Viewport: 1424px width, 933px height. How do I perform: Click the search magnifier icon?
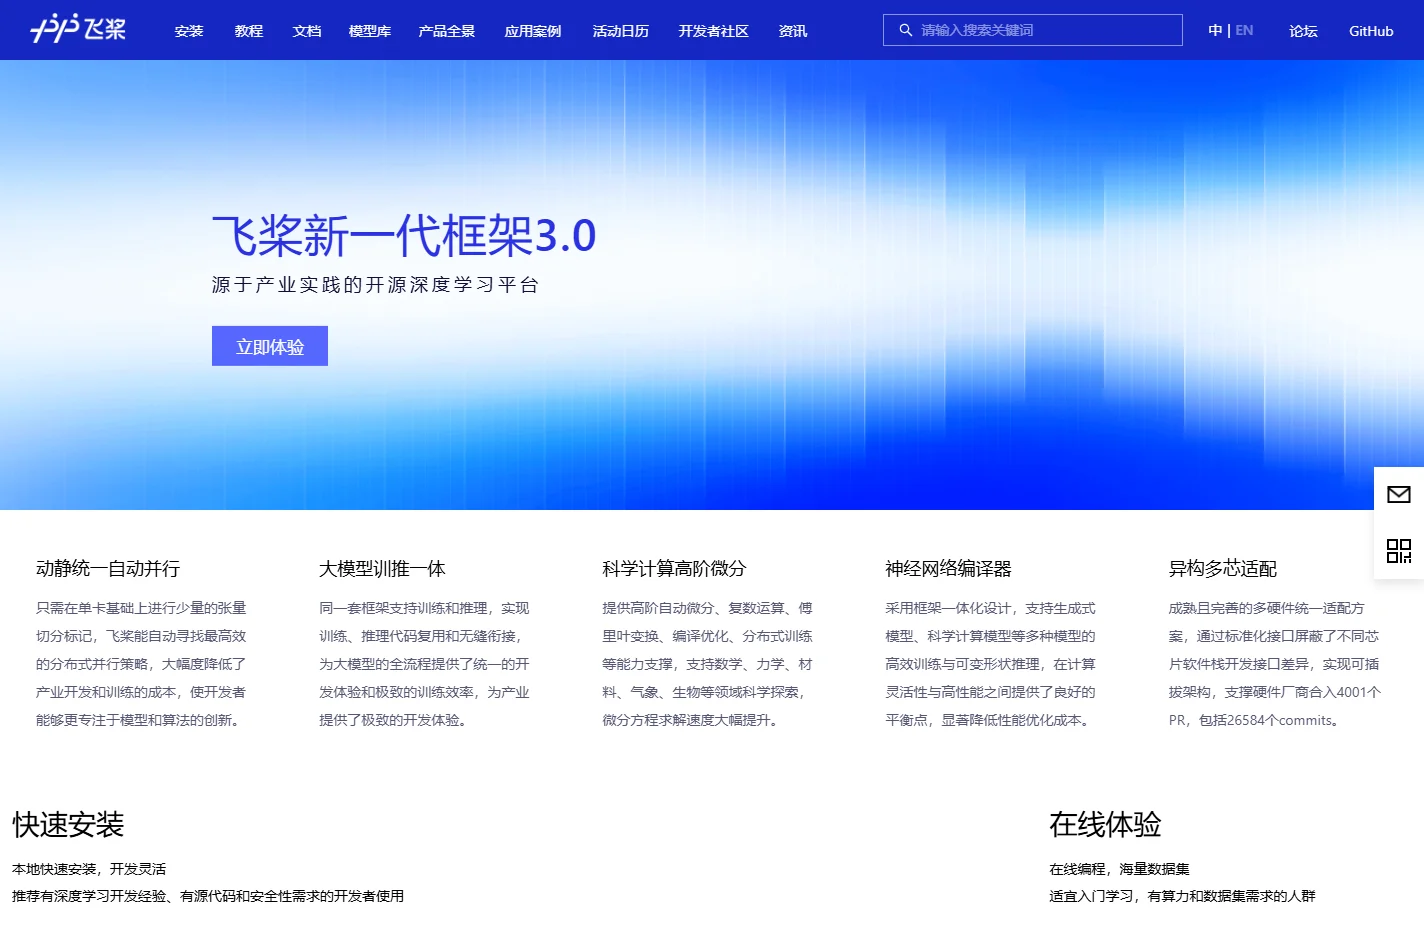click(905, 30)
